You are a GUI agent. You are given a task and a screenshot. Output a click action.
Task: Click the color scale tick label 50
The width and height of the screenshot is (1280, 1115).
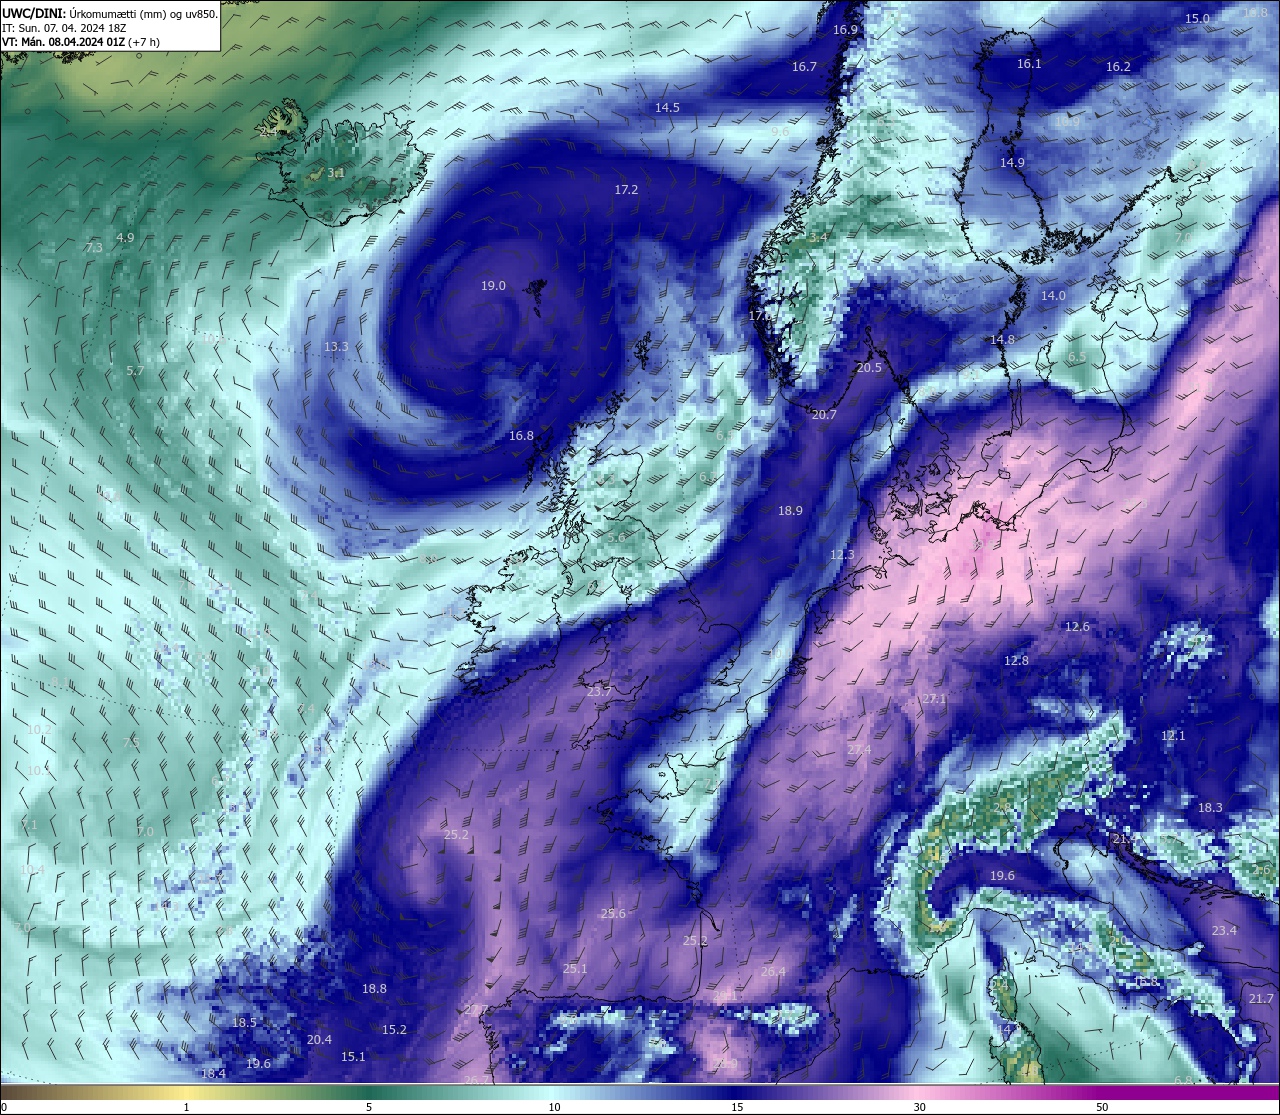pyautogui.click(x=1102, y=1107)
